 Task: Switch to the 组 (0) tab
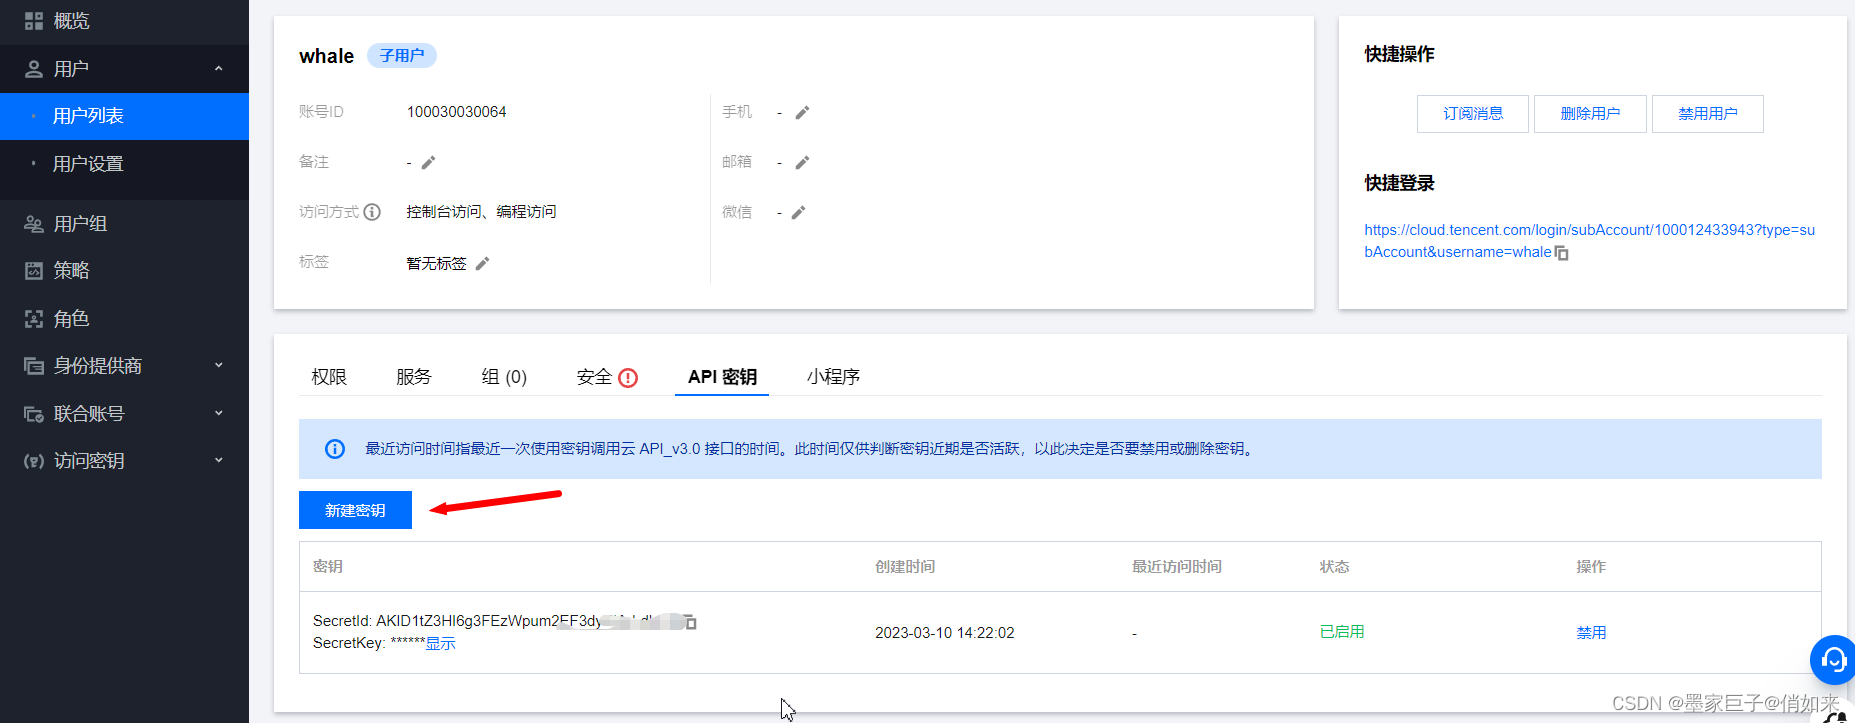coord(504,377)
